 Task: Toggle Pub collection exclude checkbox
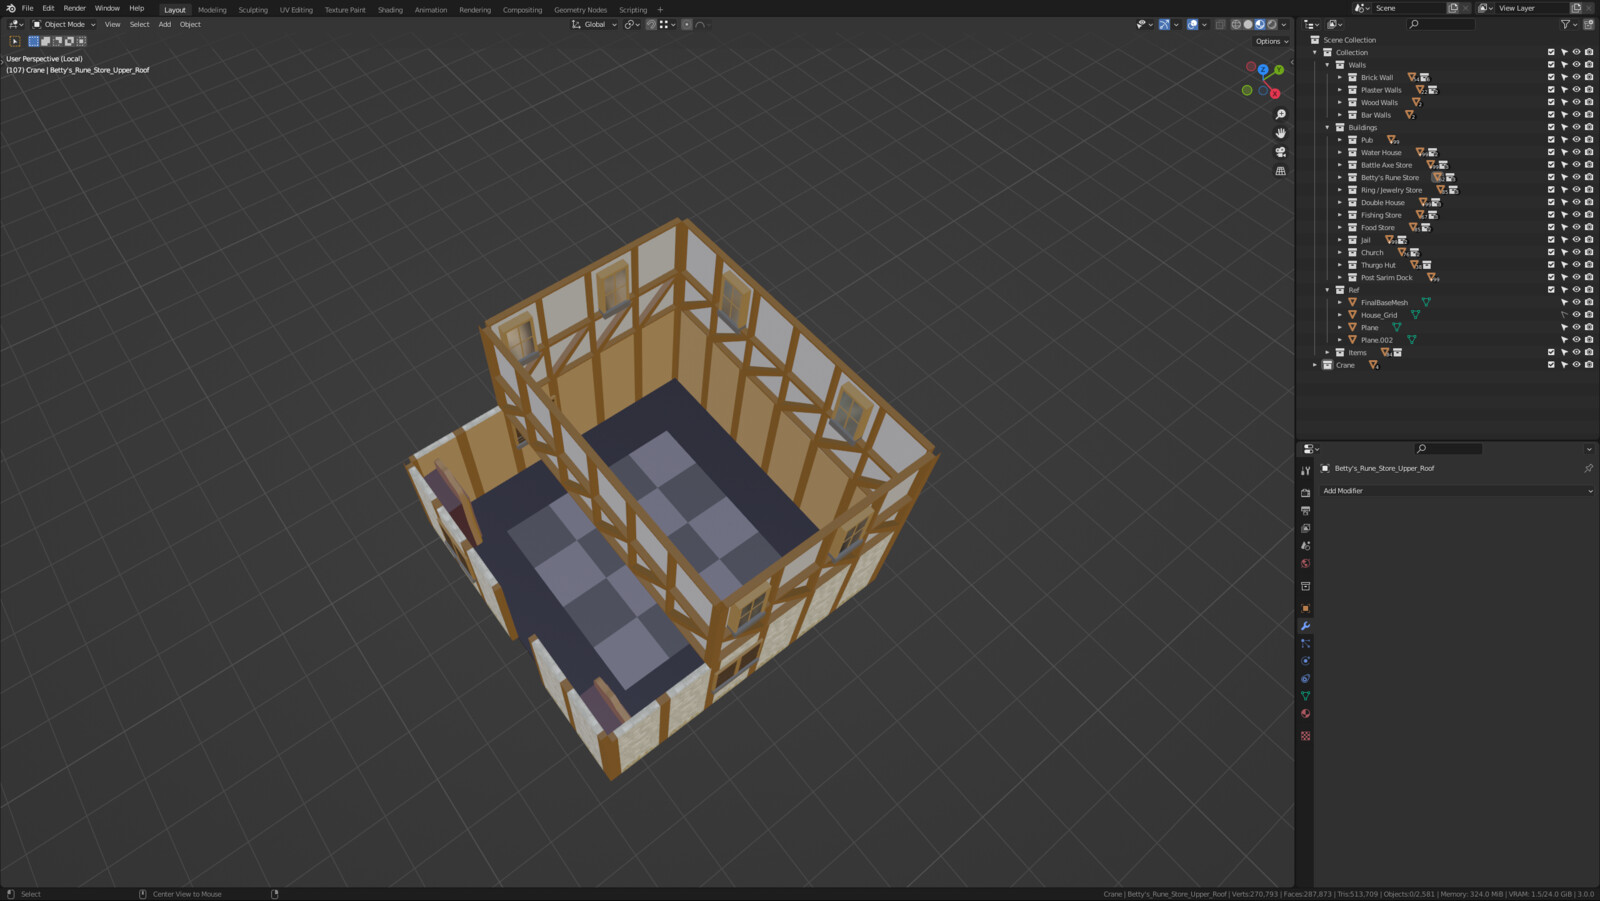tap(1551, 140)
